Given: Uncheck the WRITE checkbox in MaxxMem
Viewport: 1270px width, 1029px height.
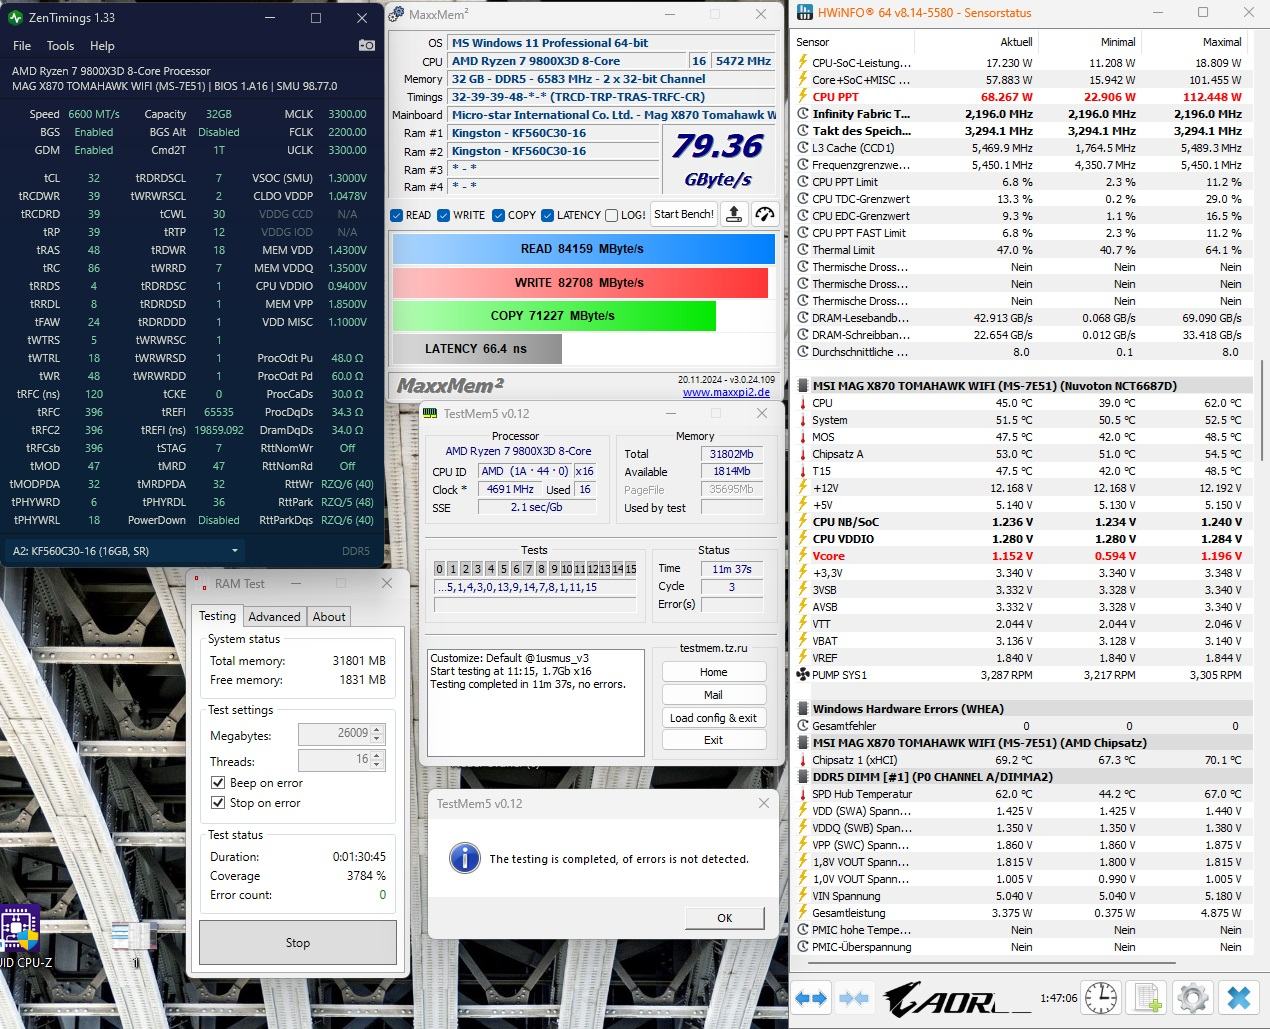Looking at the screenshot, I should 444,215.
